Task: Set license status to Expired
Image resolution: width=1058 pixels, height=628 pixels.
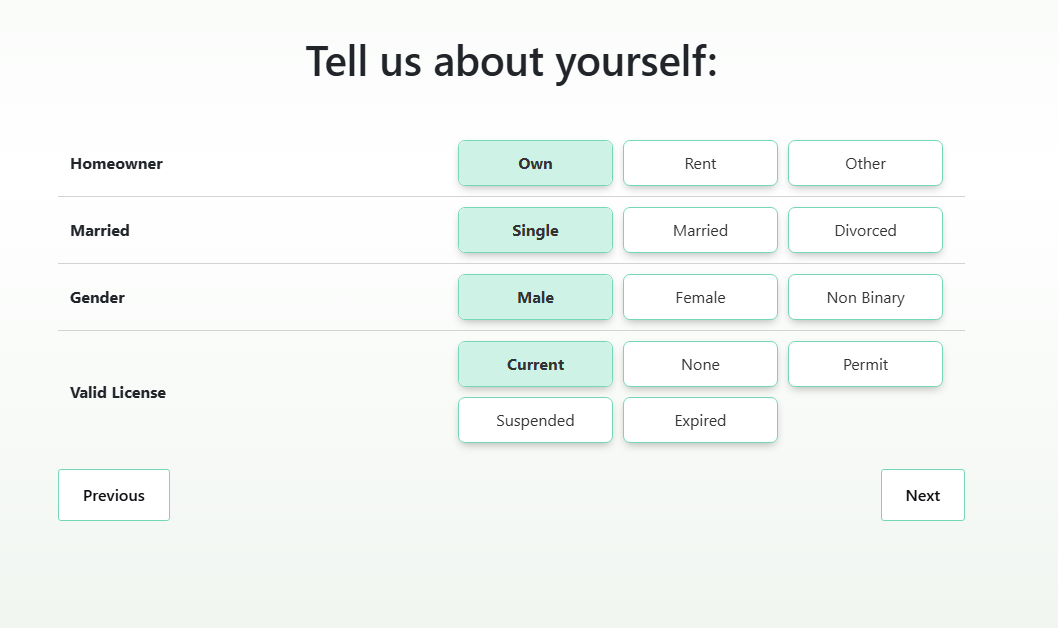Action: [x=700, y=420]
